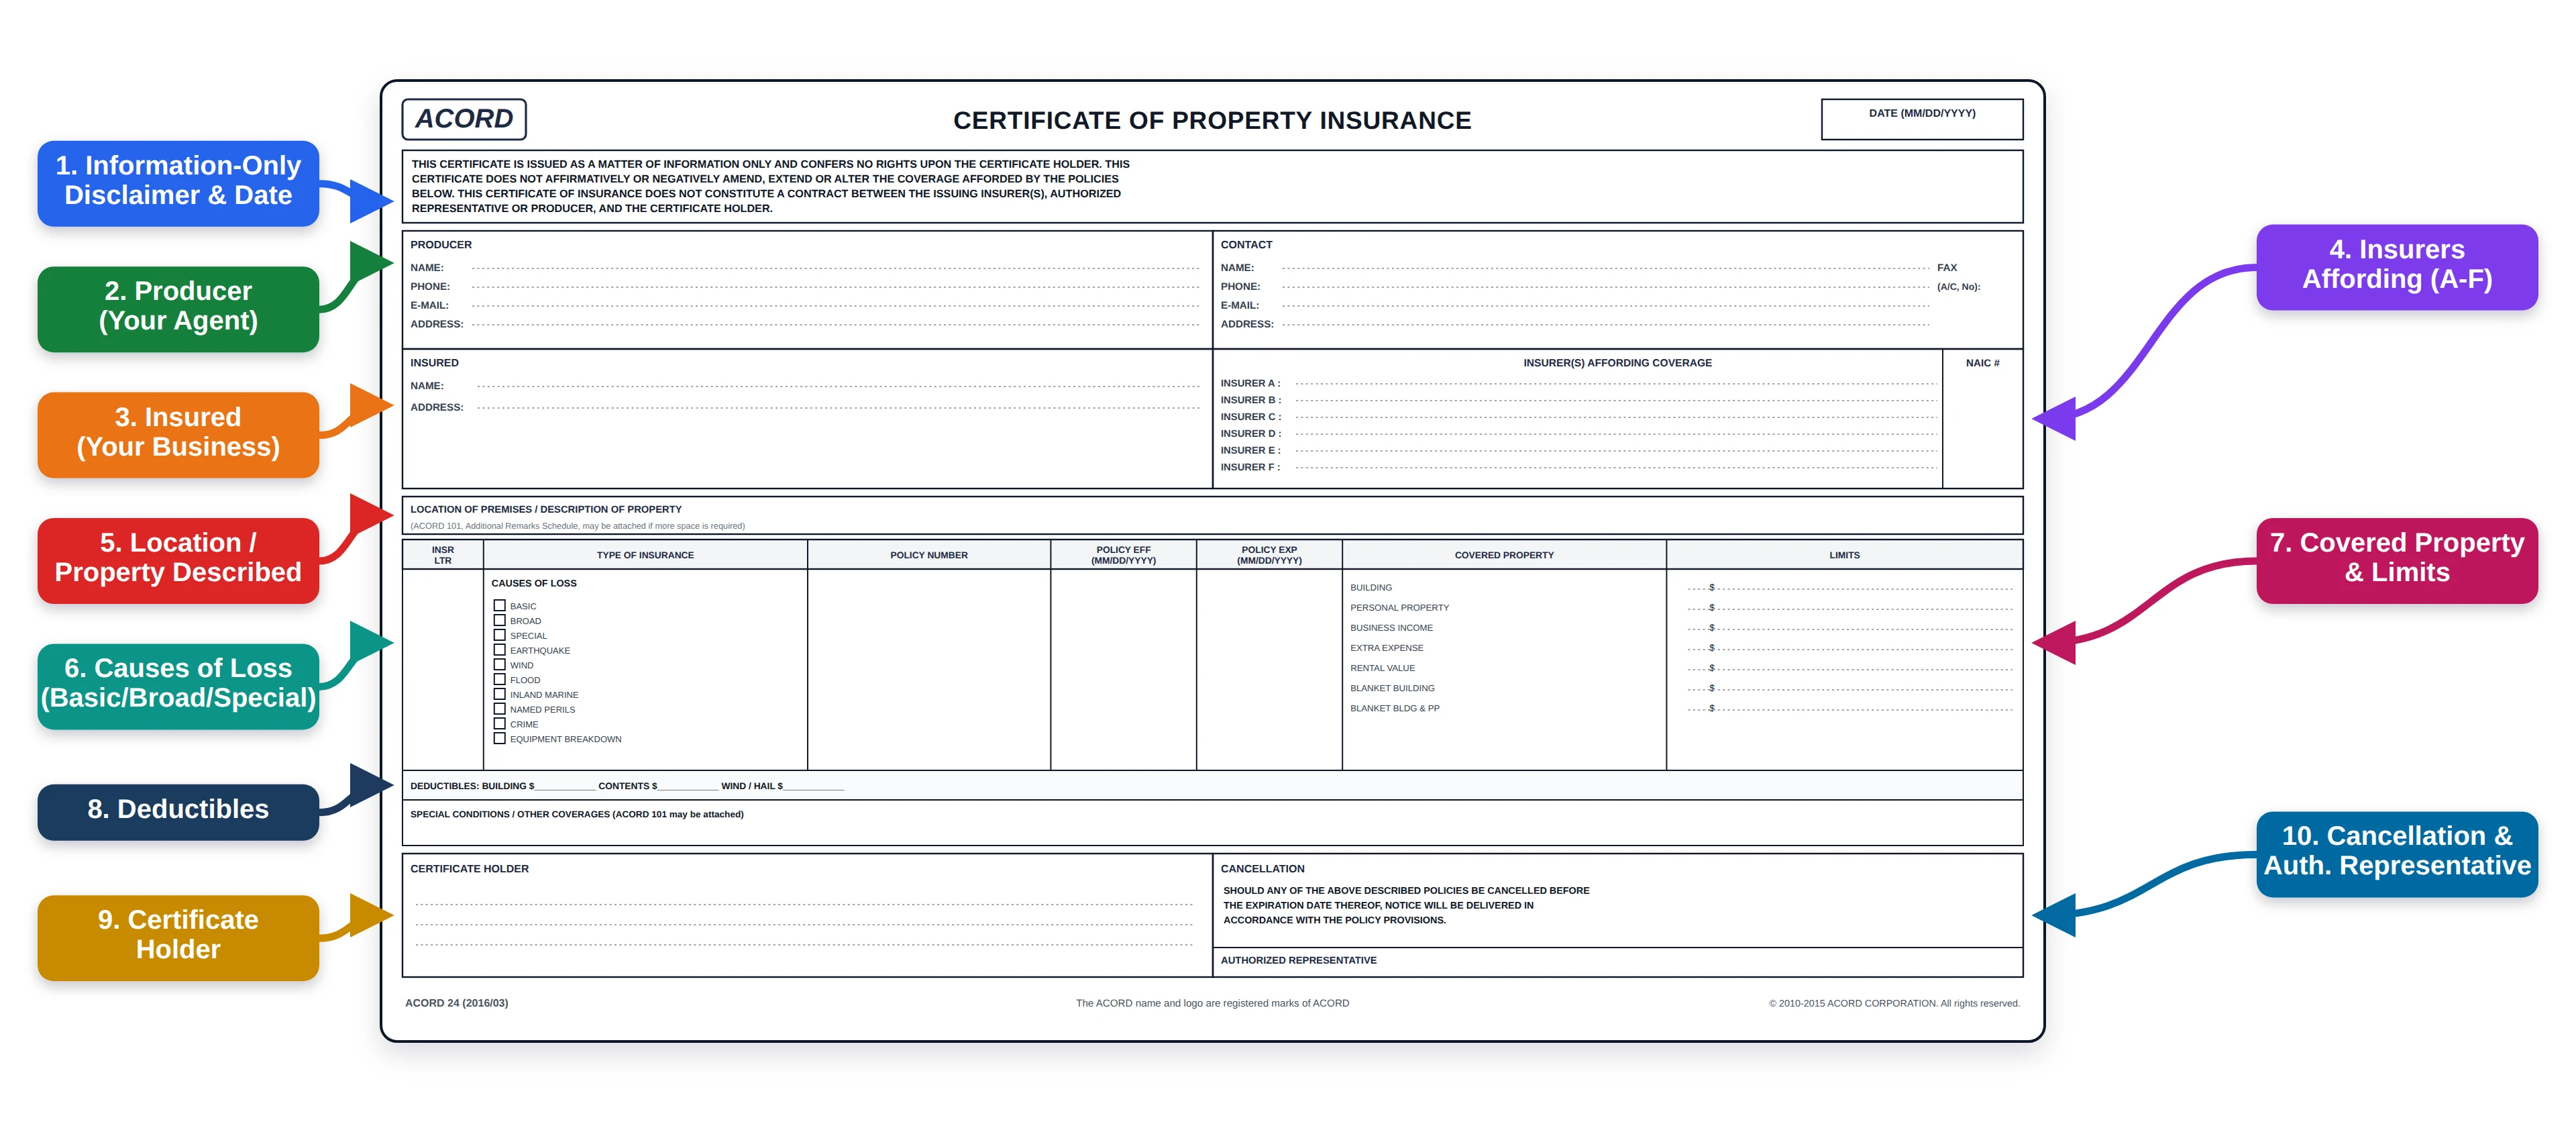Click the '3. Insured (Your Business)' label
Image resolution: width=2576 pixels, height=1122 pixels.
[178, 434]
